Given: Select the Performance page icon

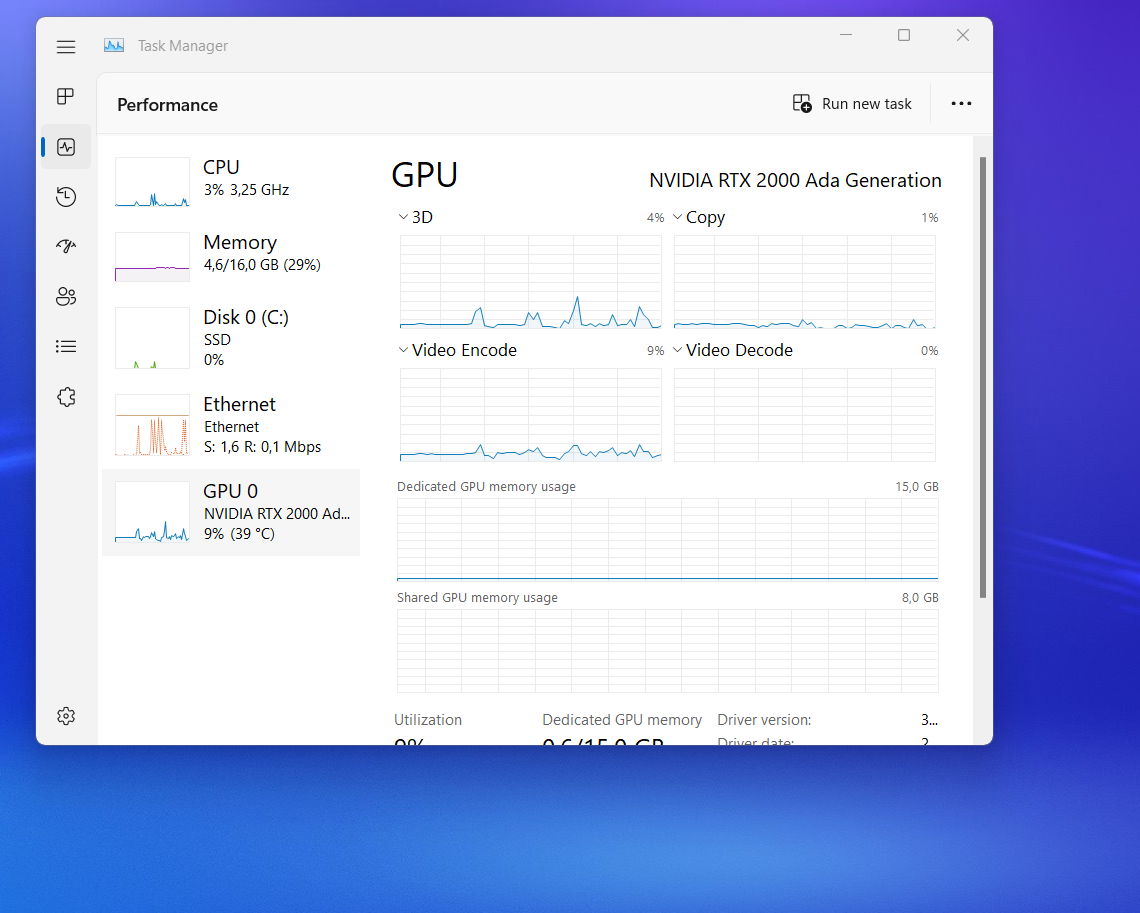Looking at the screenshot, I should point(66,147).
